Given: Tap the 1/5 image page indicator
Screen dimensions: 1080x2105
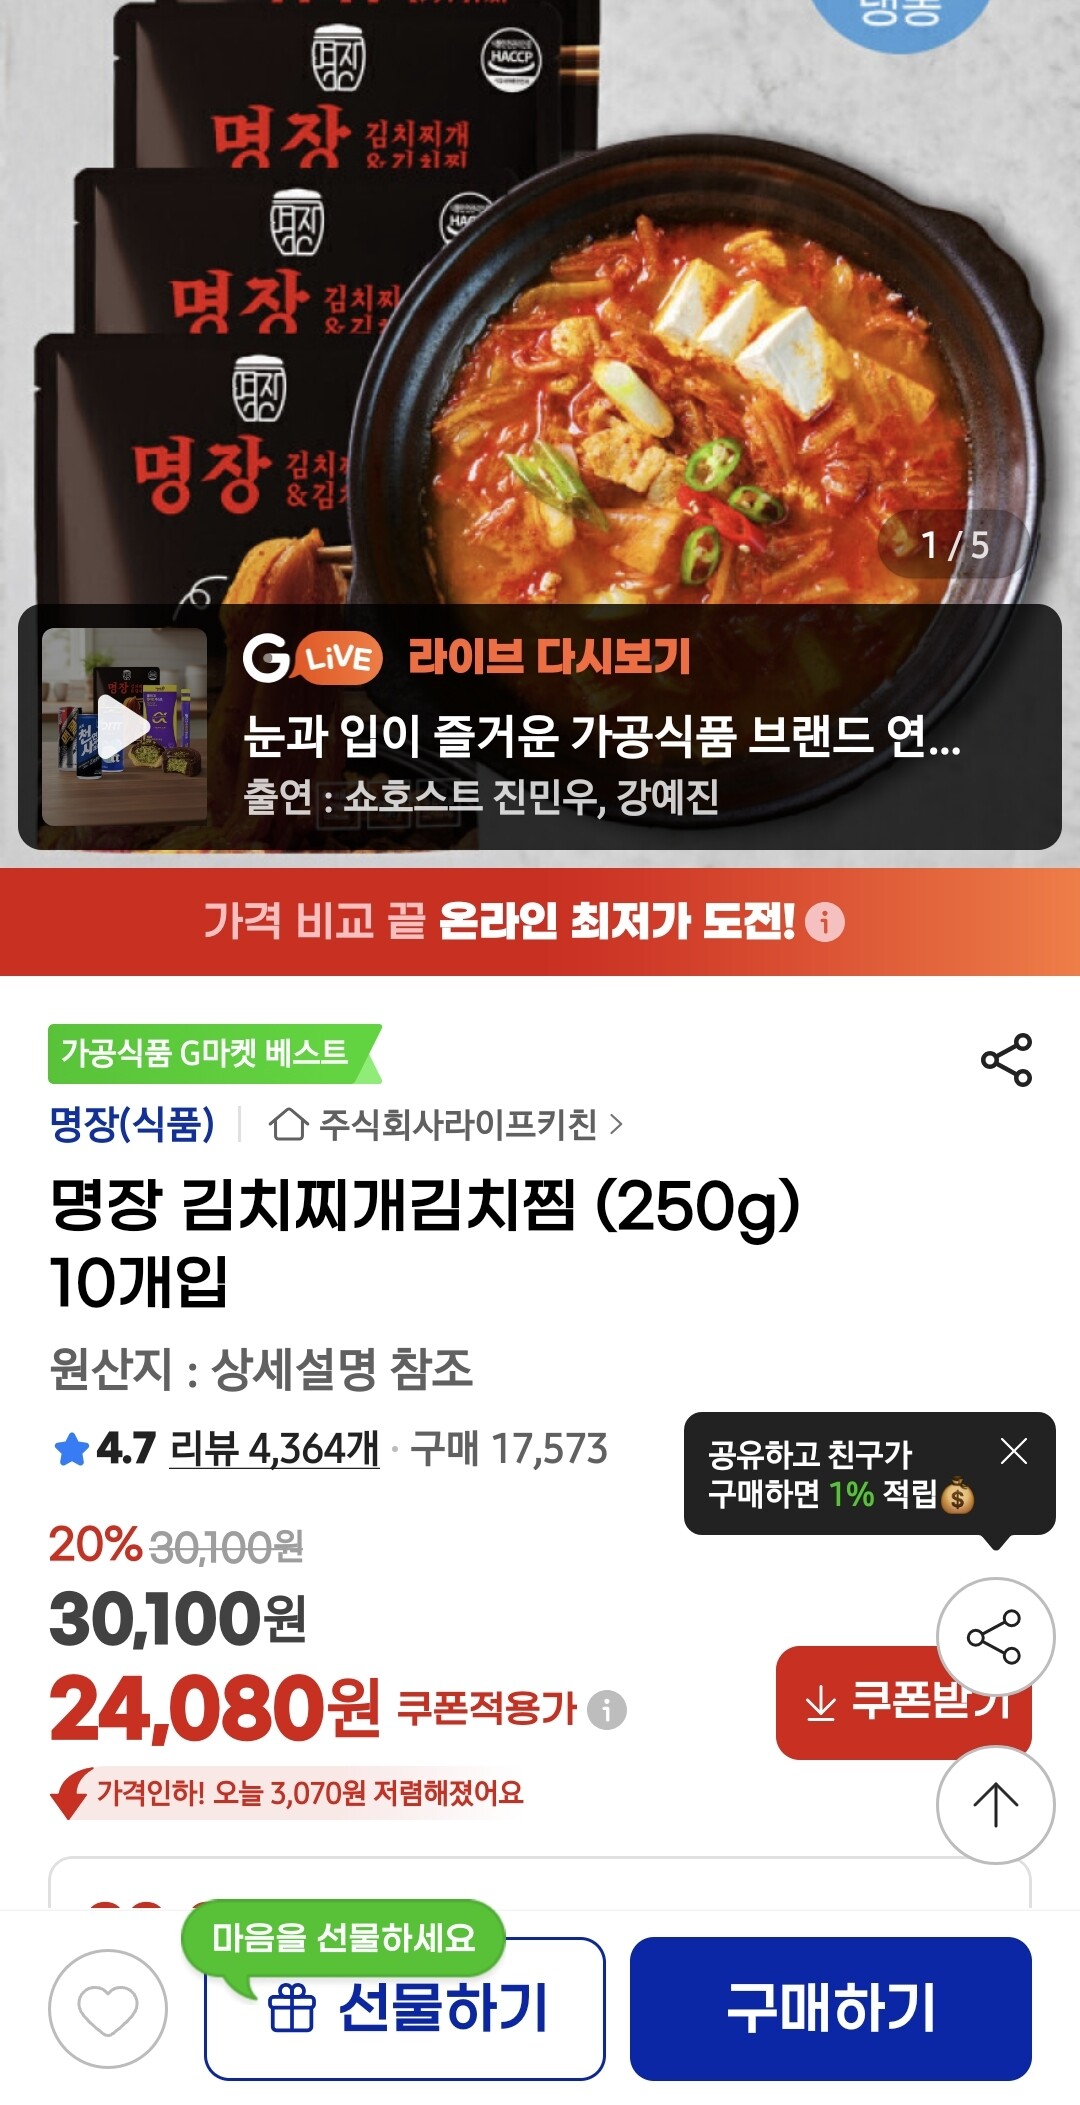Looking at the screenshot, I should point(954,545).
